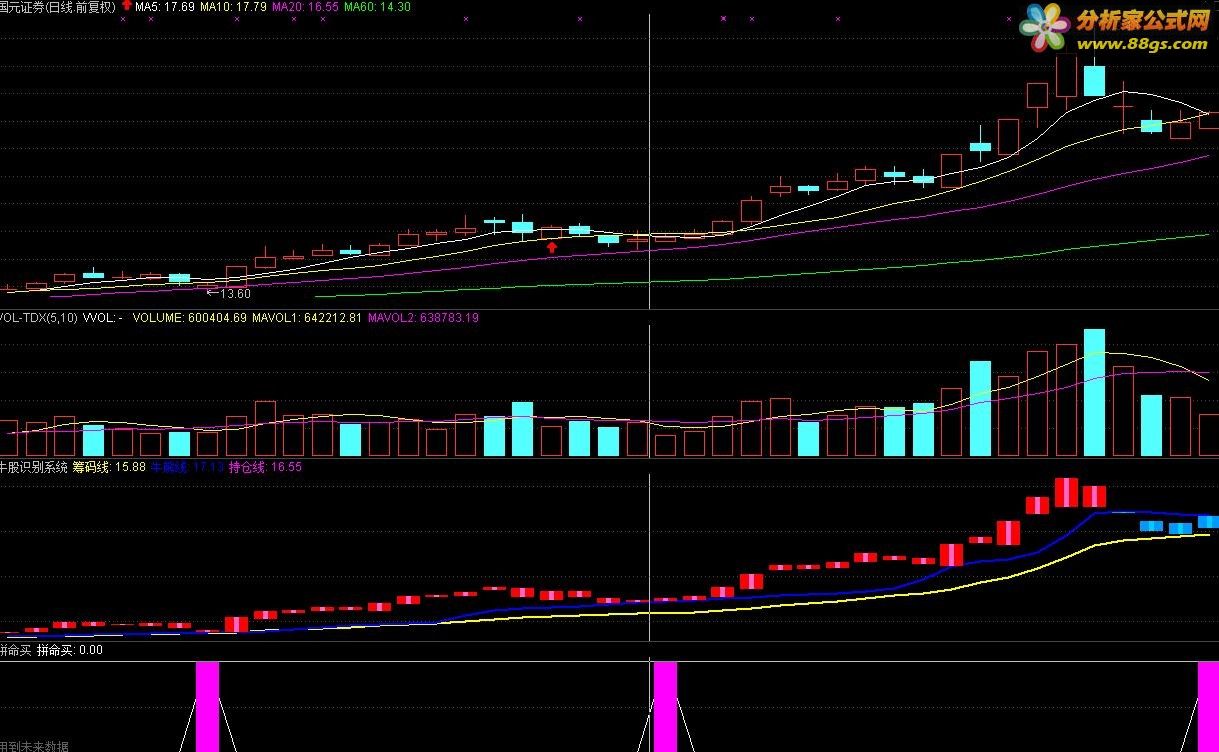Click the MA60: 14.30 indicator label
Screen dimensions: 1219x752
pos(376,7)
